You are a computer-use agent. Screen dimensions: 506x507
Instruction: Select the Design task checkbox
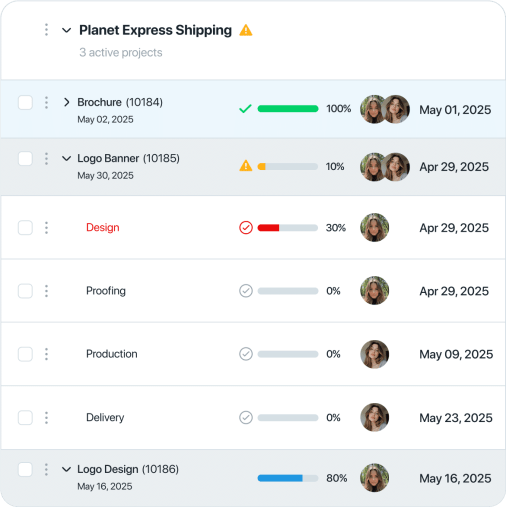[x=25, y=228]
